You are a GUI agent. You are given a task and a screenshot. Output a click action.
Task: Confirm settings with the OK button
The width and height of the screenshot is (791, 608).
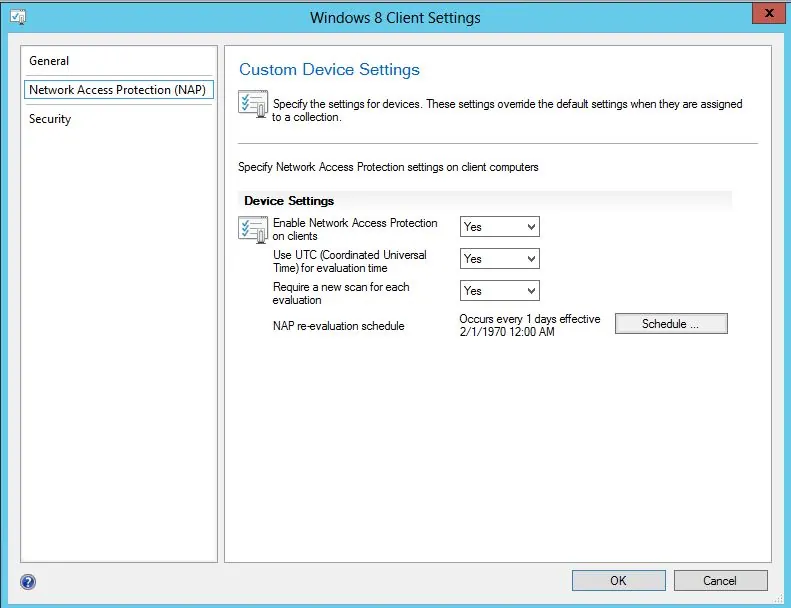(x=618, y=581)
